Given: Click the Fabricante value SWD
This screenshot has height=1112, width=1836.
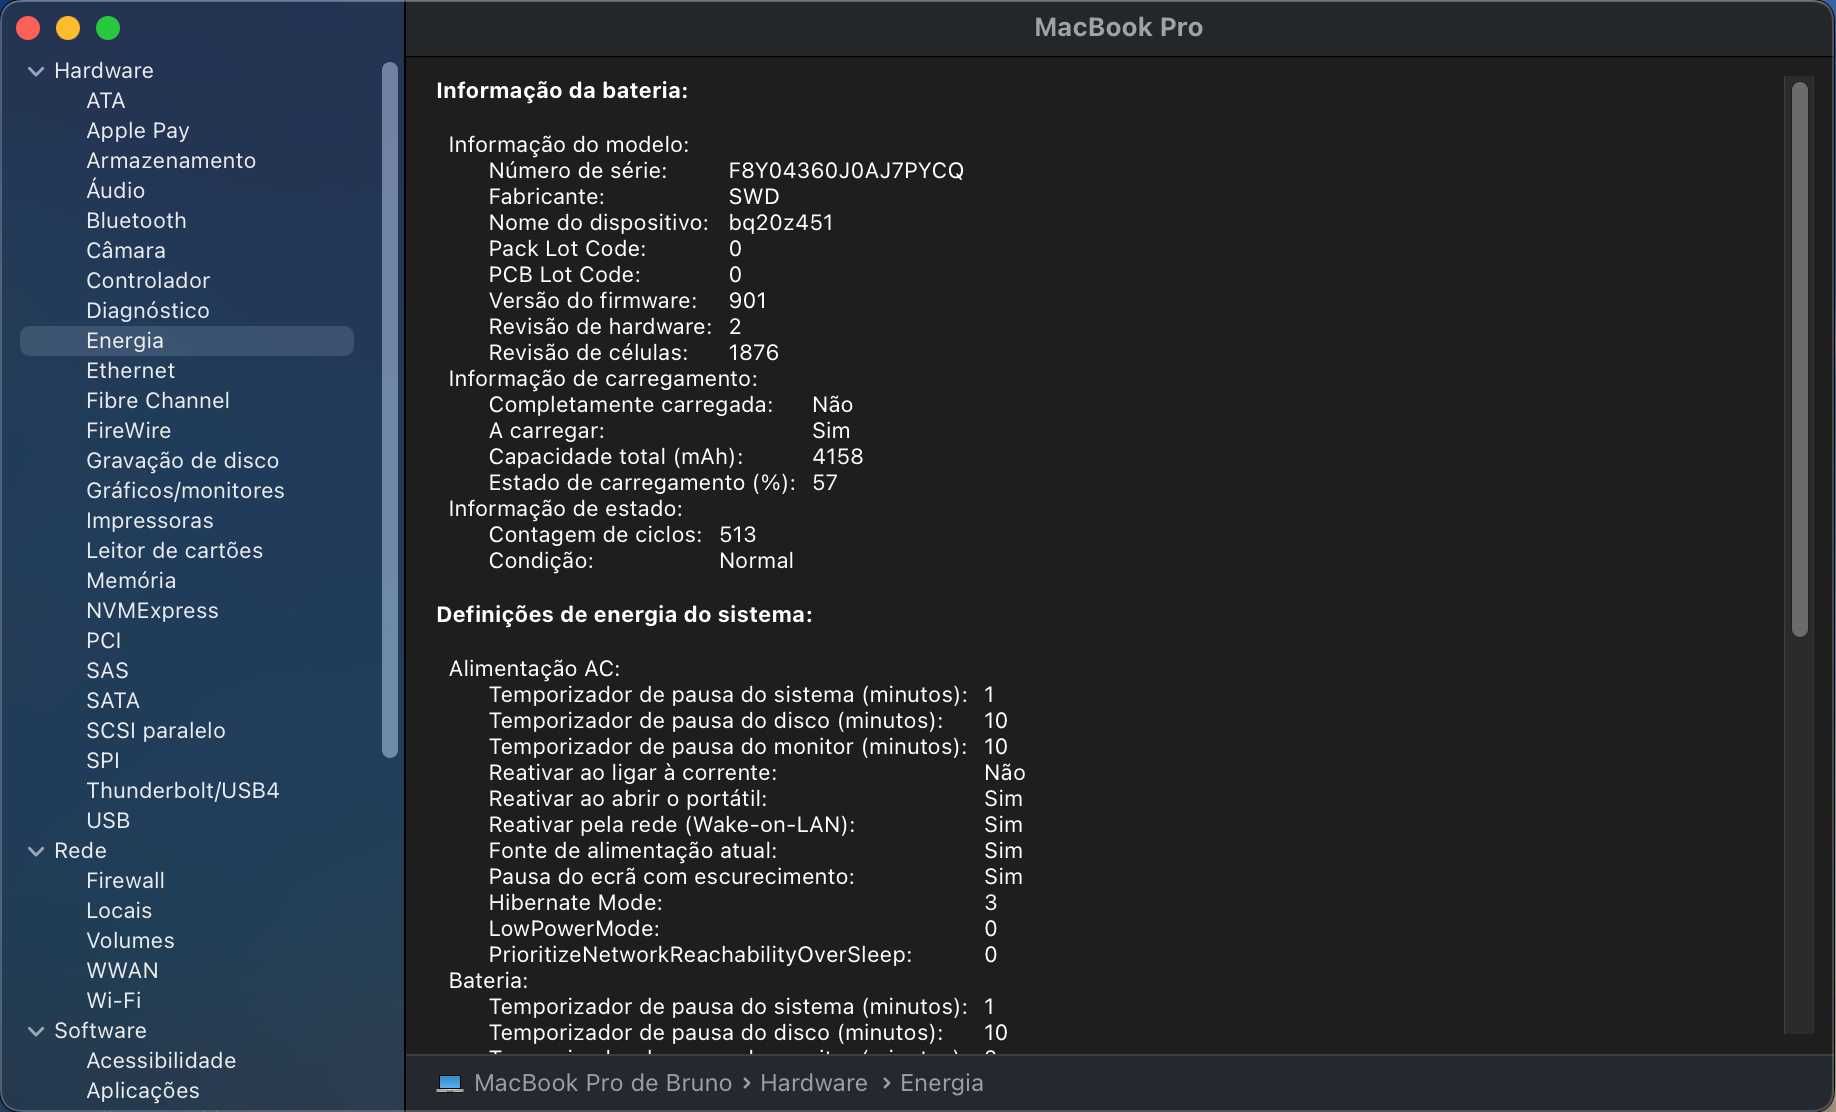Looking at the screenshot, I should [754, 197].
